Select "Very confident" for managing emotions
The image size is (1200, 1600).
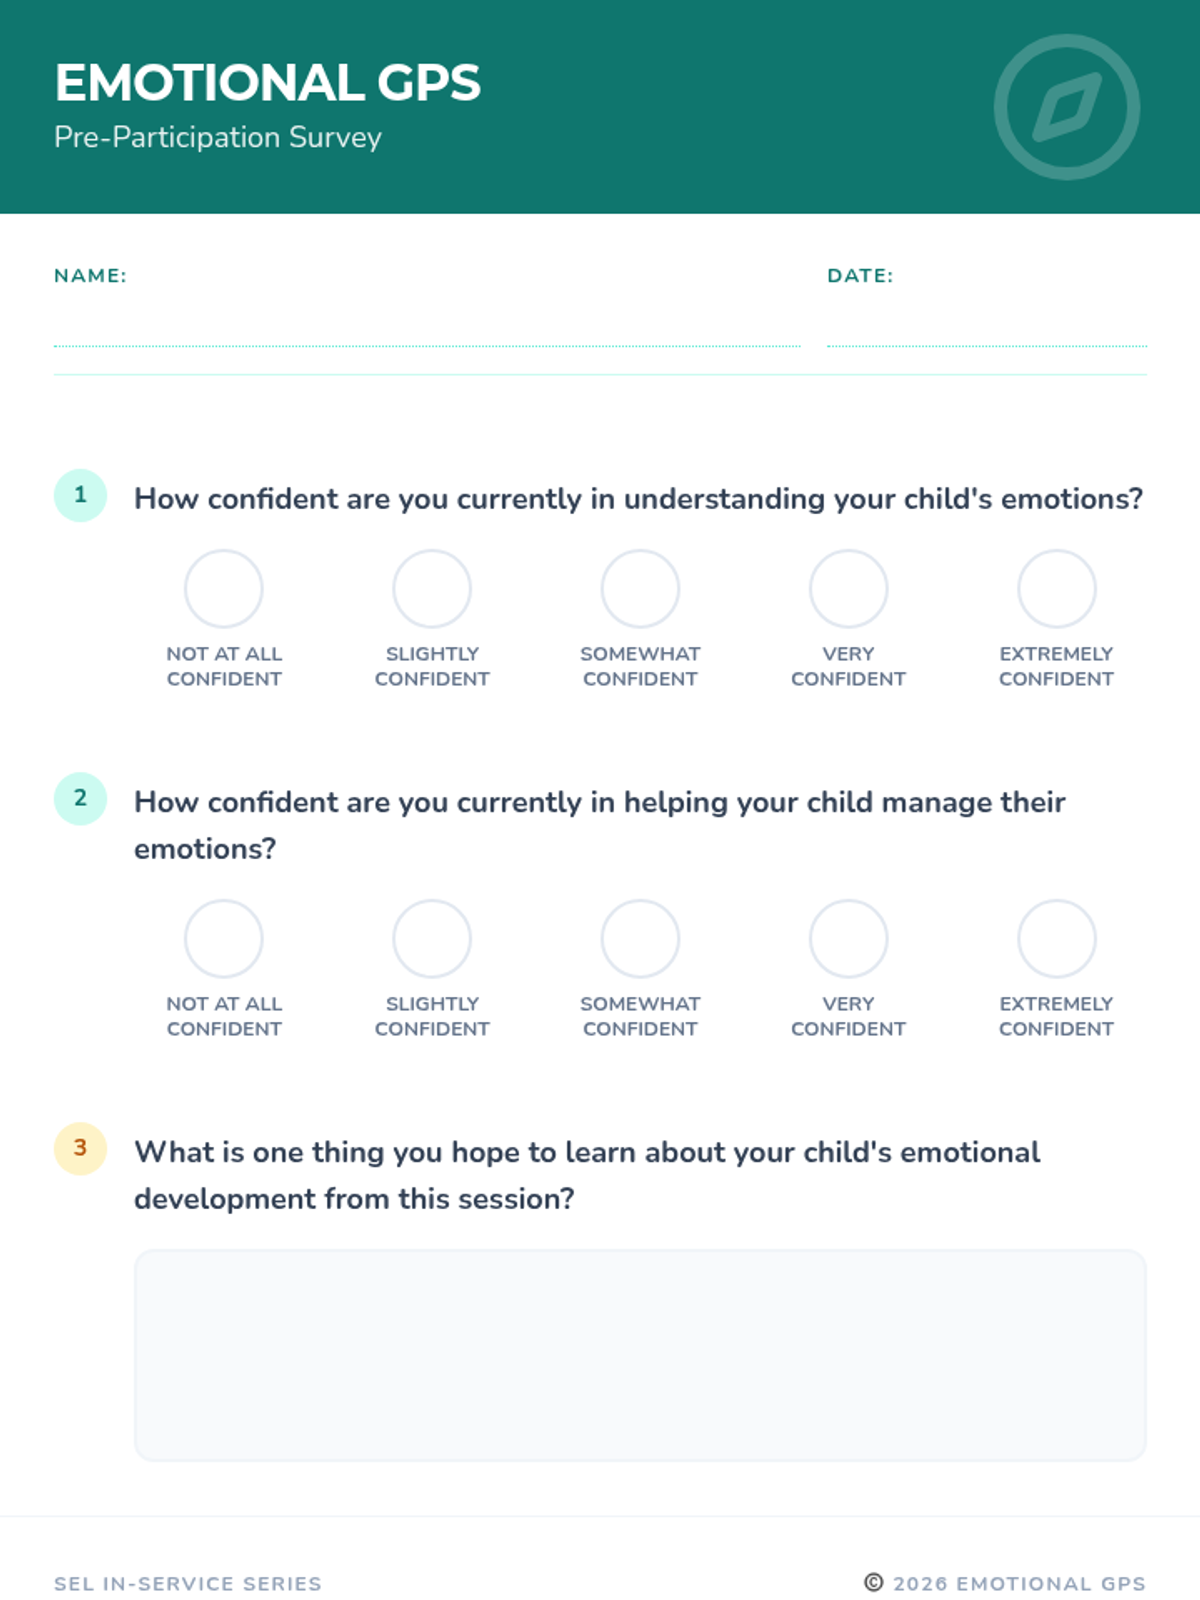coord(848,939)
